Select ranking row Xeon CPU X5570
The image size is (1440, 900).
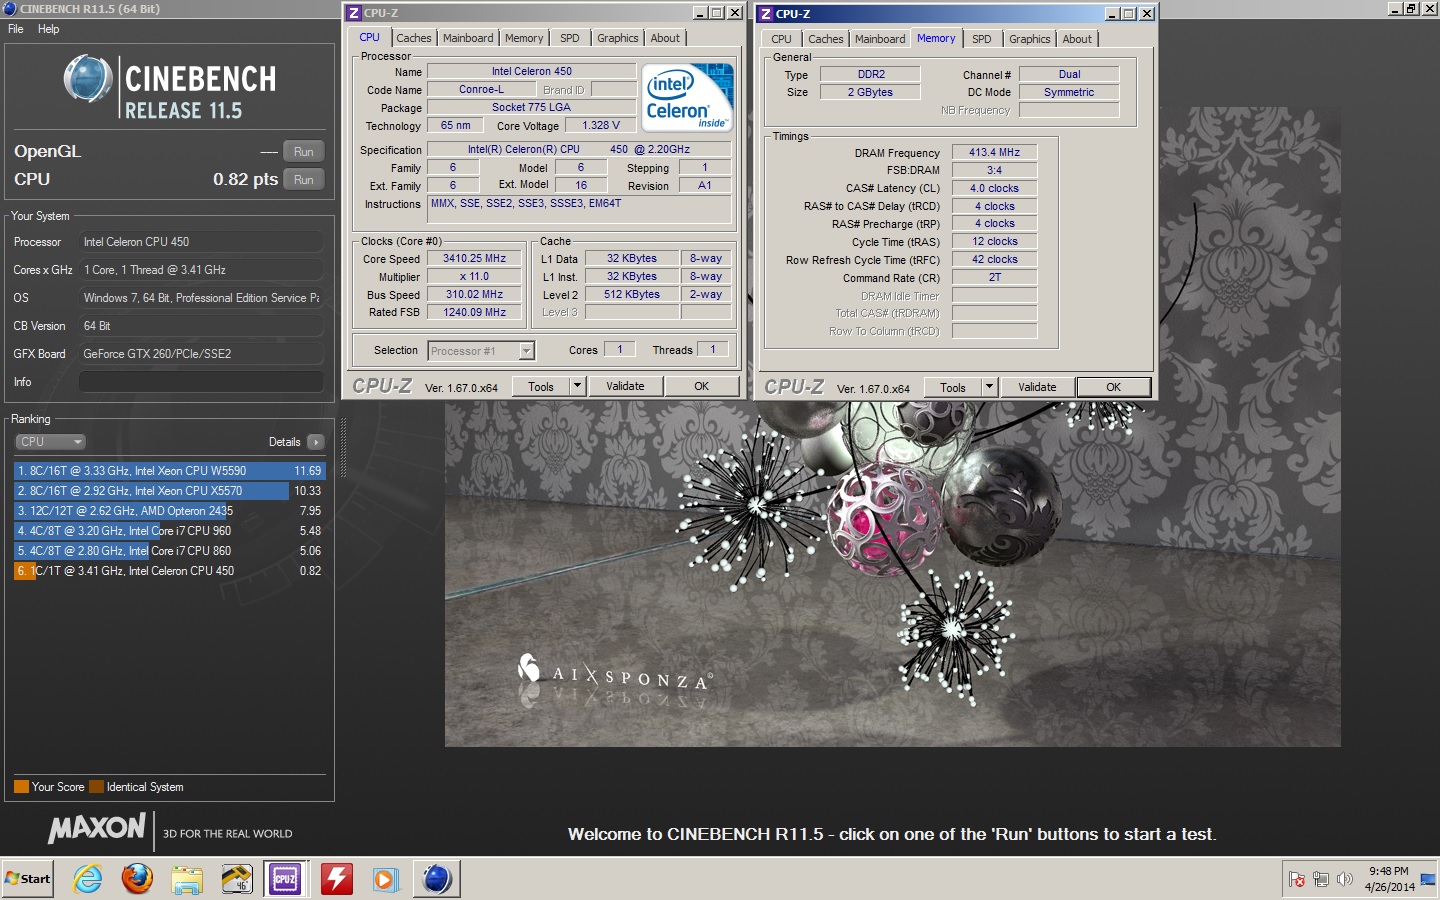tap(170, 491)
